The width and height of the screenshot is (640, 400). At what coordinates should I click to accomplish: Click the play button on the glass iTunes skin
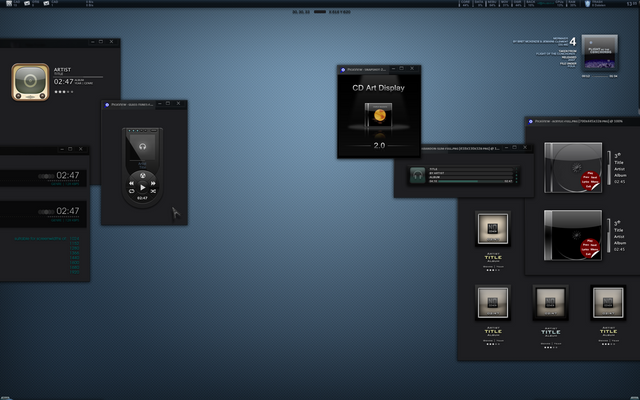coord(142,187)
